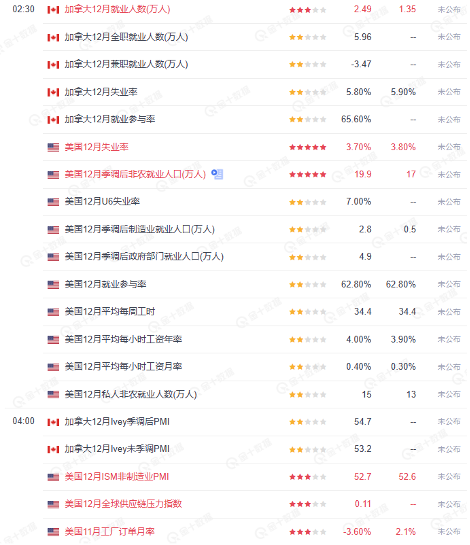Open the 美国12月失业率 indicator

[96, 147]
